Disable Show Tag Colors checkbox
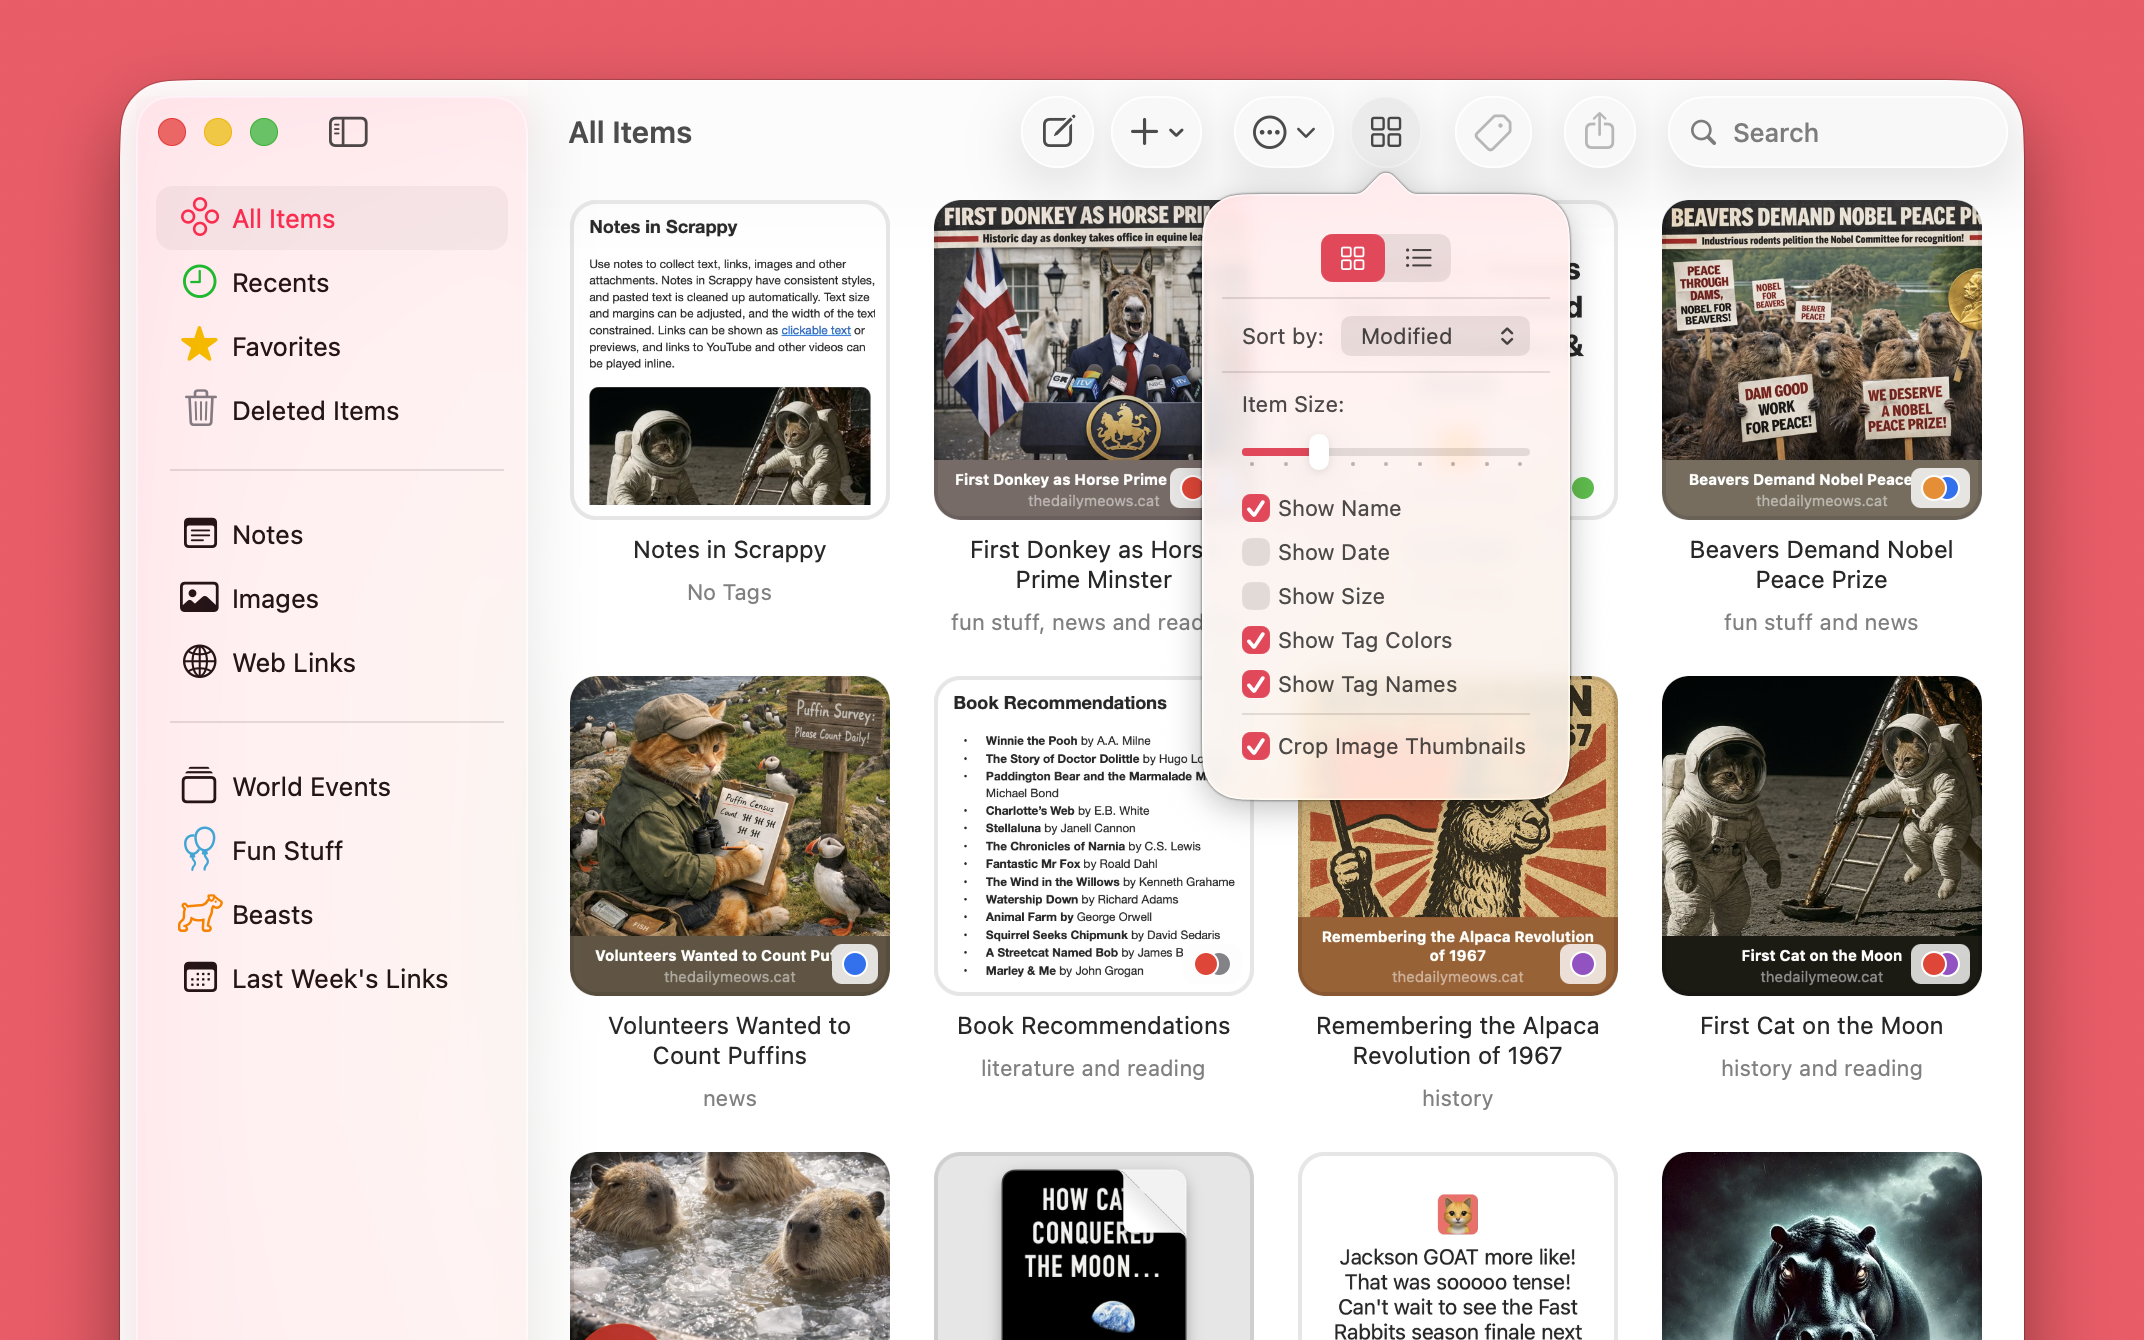Image resolution: width=2144 pixels, height=1340 pixels. 1256,640
